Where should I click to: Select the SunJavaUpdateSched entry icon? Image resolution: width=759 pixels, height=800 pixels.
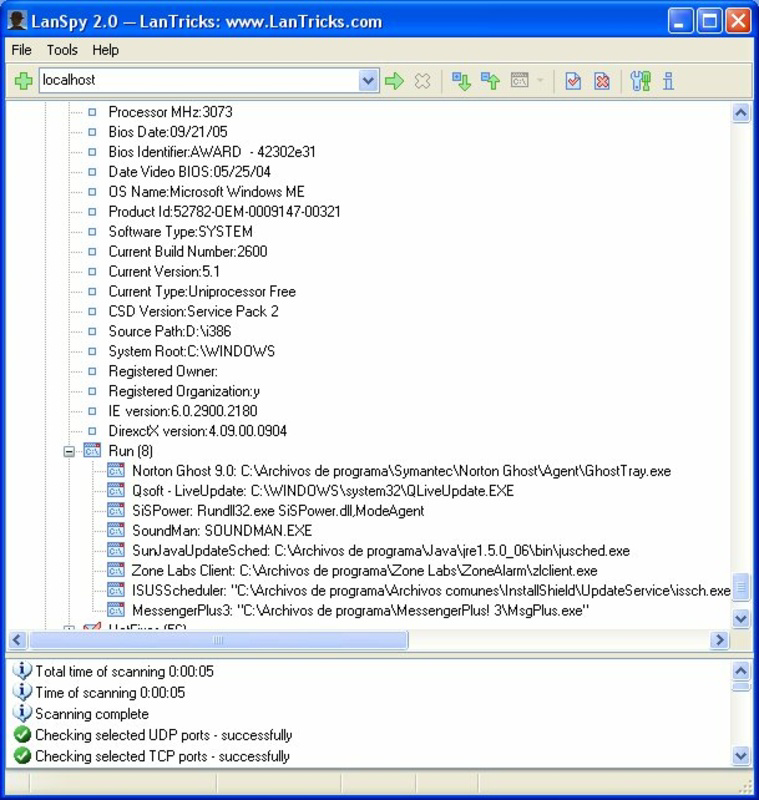116,550
